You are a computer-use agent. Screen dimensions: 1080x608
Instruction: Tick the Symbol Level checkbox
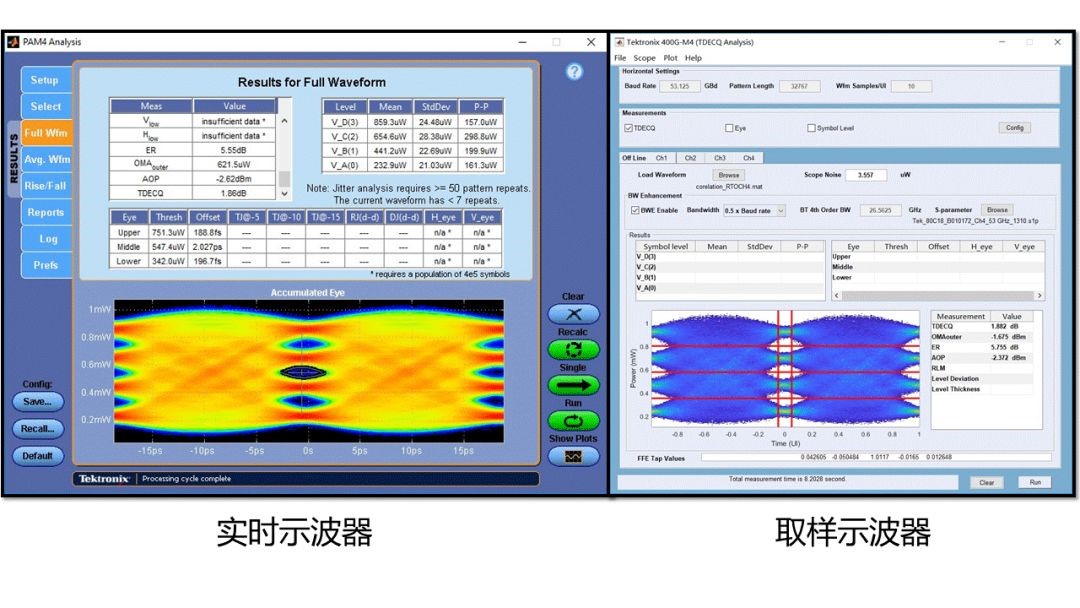811,128
